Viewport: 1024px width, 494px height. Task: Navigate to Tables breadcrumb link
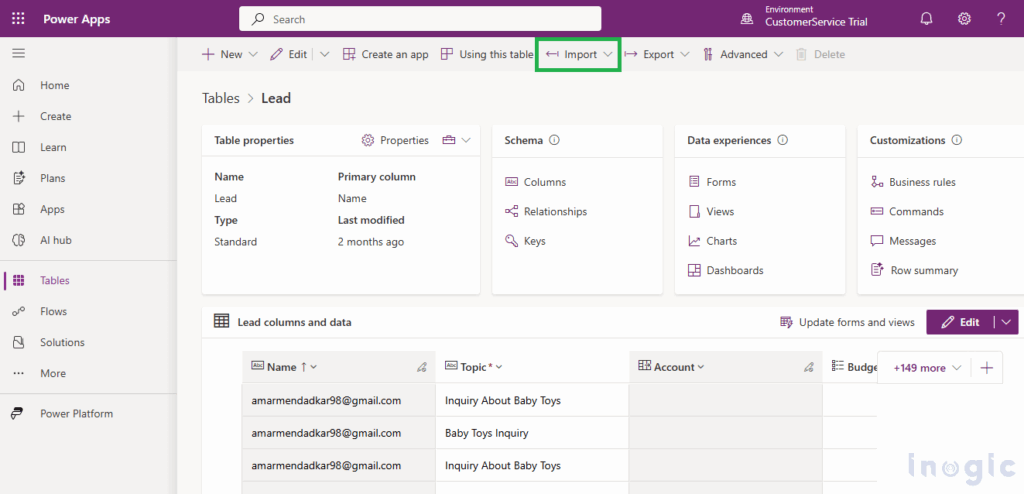[221, 98]
